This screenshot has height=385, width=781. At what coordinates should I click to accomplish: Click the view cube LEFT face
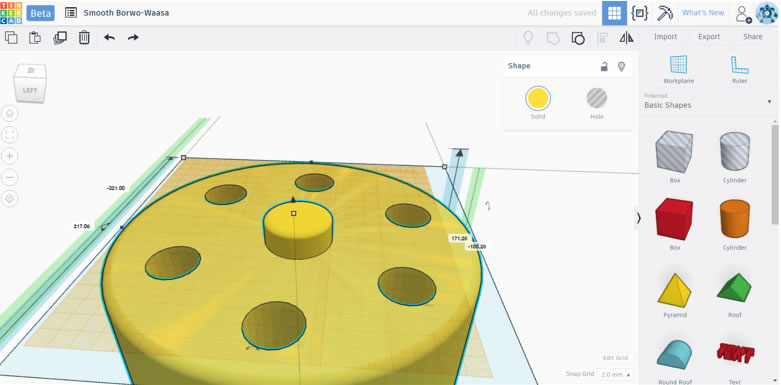point(29,90)
